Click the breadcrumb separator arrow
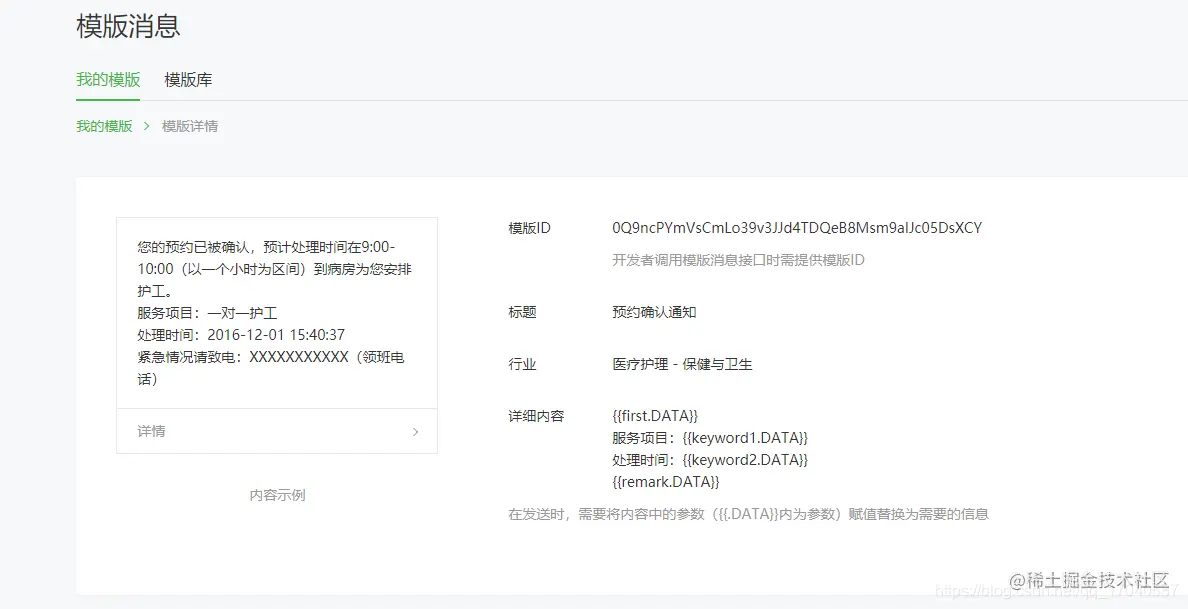The height and width of the screenshot is (609, 1188). point(147,126)
